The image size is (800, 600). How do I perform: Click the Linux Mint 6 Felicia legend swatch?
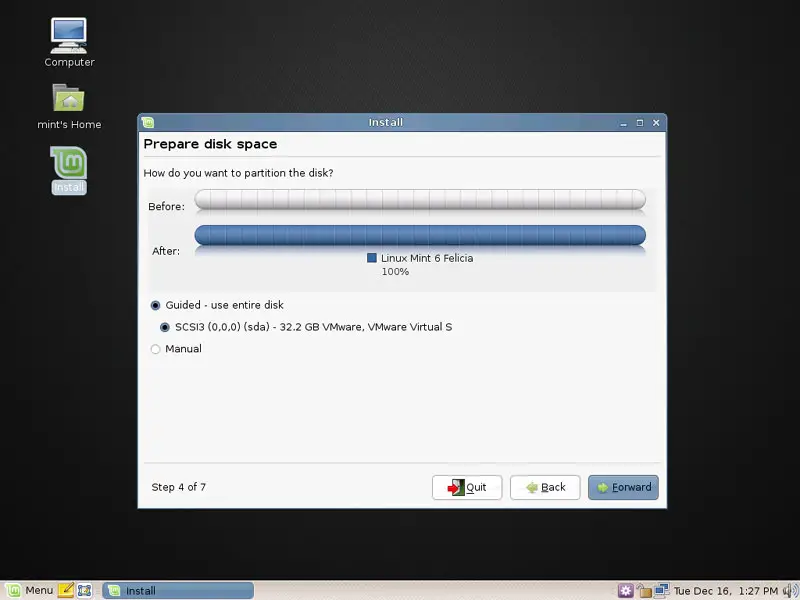[371, 258]
